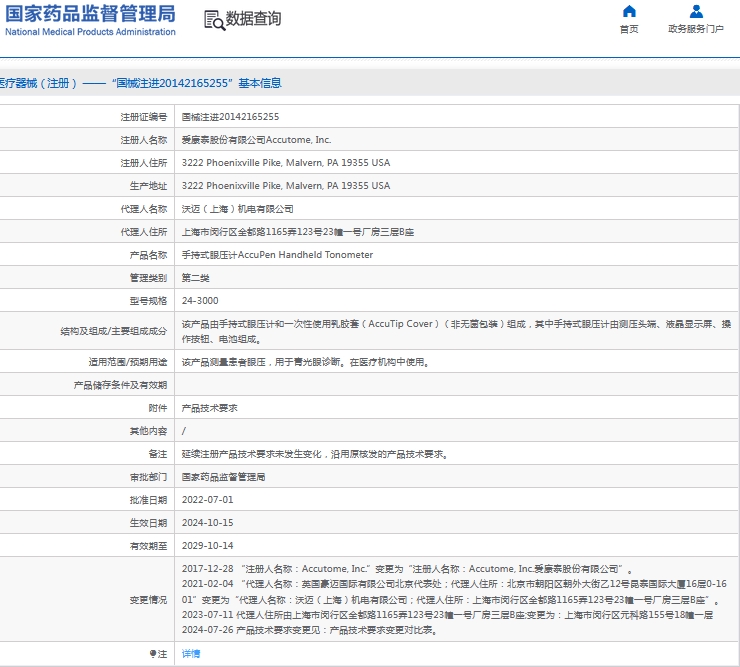Select approval department 国家药品监督管理局 value
This screenshot has width=740, height=667.
pos(223,477)
